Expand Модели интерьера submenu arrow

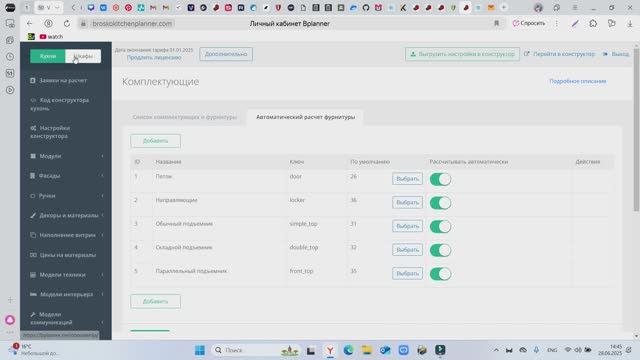(x=102, y=294)
